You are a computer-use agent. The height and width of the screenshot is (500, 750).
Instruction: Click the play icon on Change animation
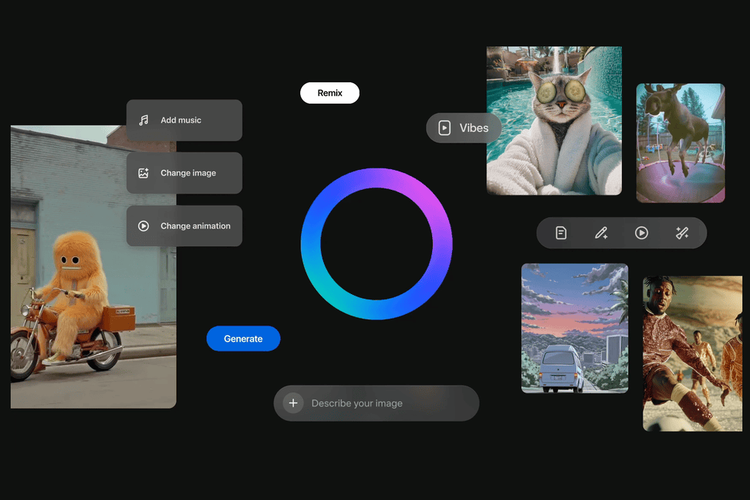[143, 226]
